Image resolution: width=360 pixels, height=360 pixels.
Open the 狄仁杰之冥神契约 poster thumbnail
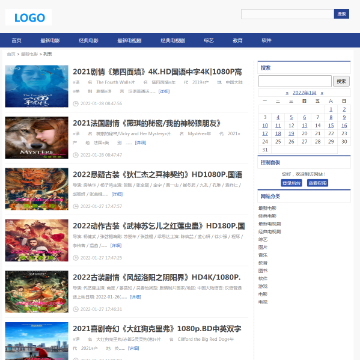click(37, 189)
